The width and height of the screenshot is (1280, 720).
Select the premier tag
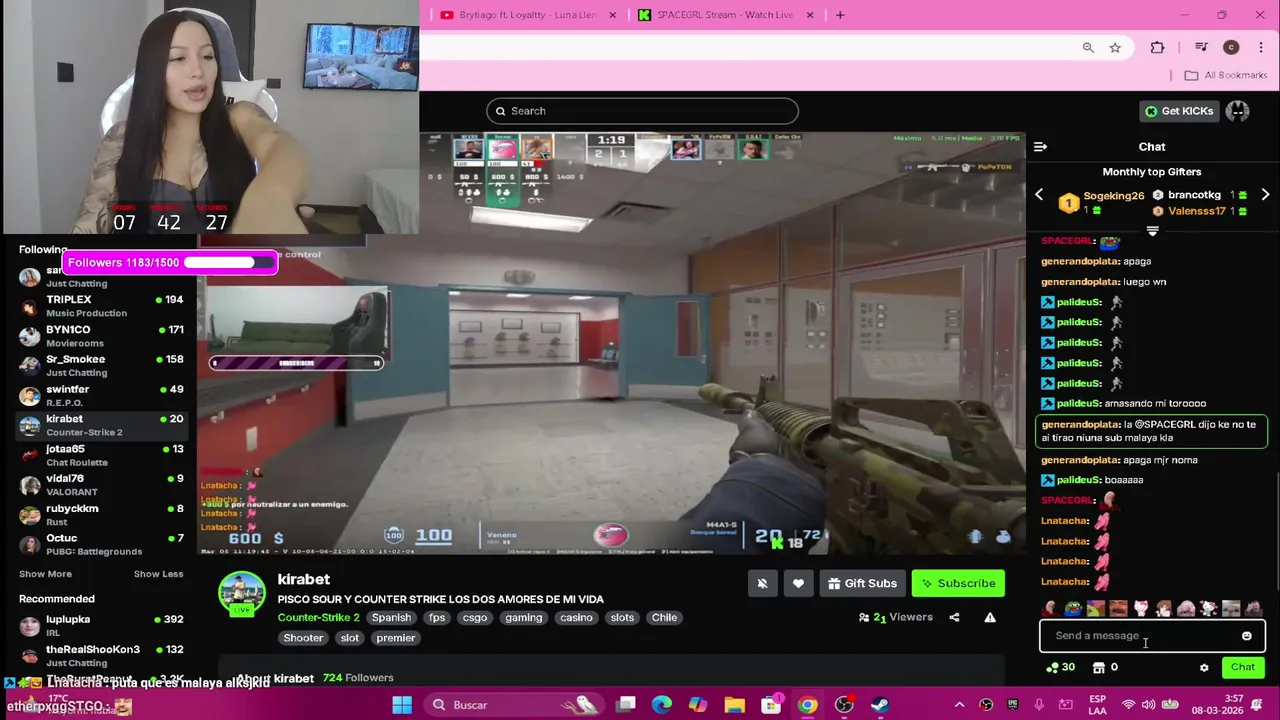point(396,638)
